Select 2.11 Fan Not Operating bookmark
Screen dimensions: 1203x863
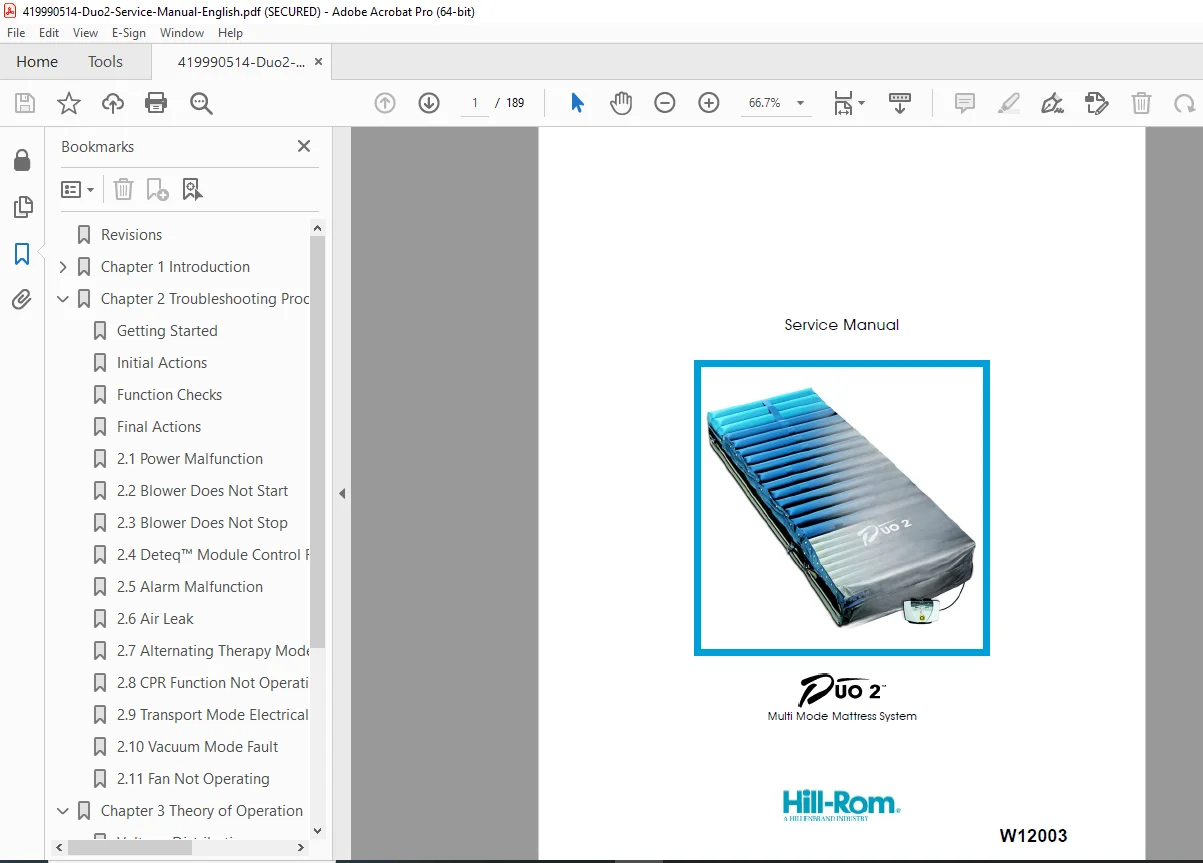(x=193, y=779)
